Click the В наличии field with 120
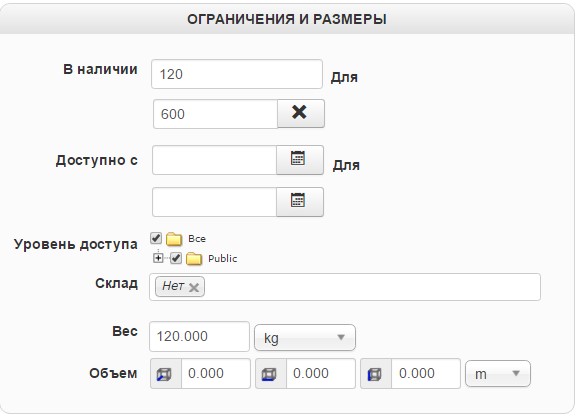This screenshot has height=416, width=581. [237, 74]
